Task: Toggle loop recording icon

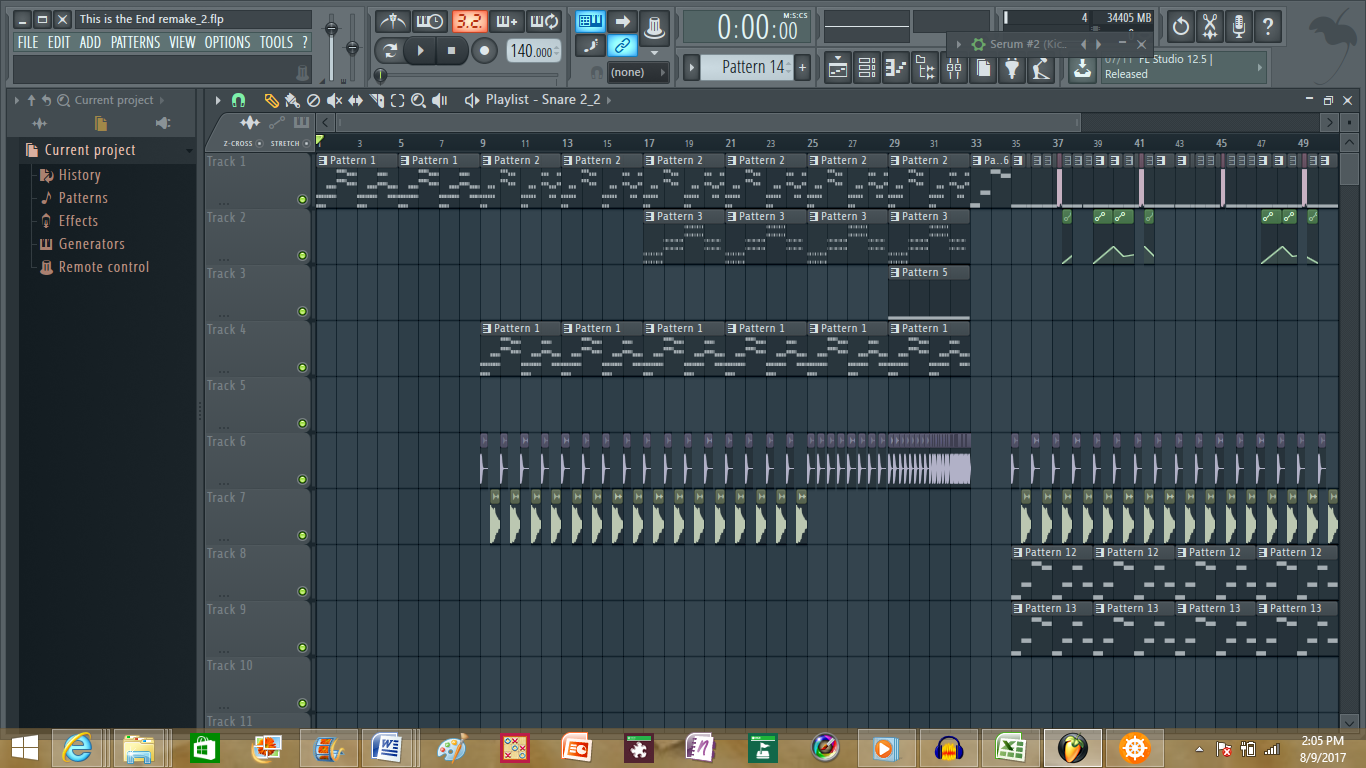Action: click(x=543, y=21)
